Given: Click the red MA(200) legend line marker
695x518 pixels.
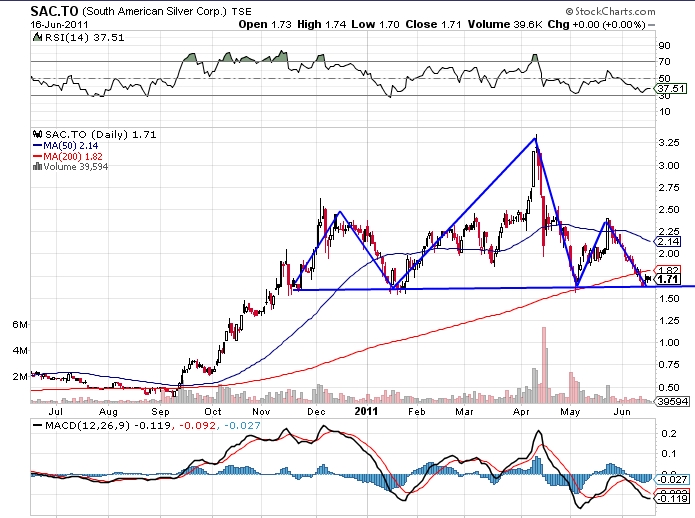Looking at the screenshot, I should coord(36,156).
